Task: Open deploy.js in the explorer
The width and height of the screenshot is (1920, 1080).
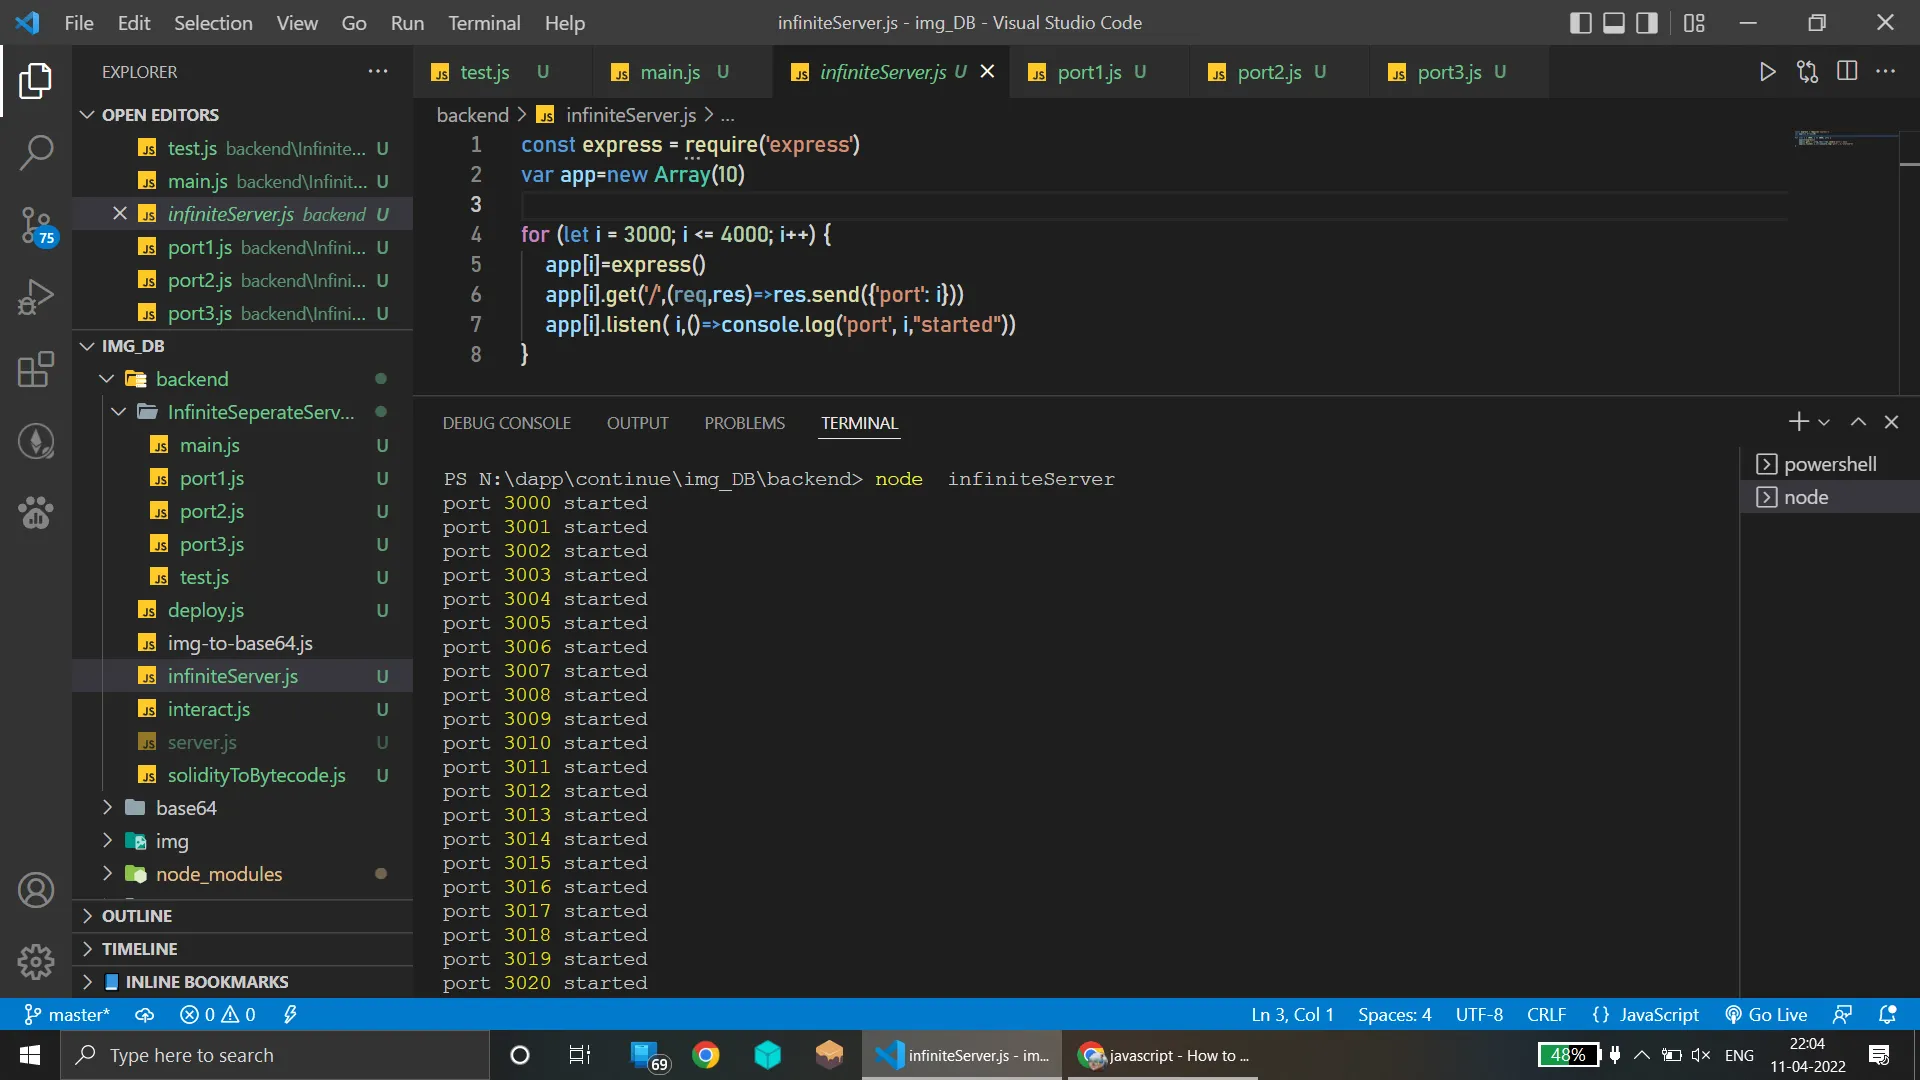Action: click(205, 610)
